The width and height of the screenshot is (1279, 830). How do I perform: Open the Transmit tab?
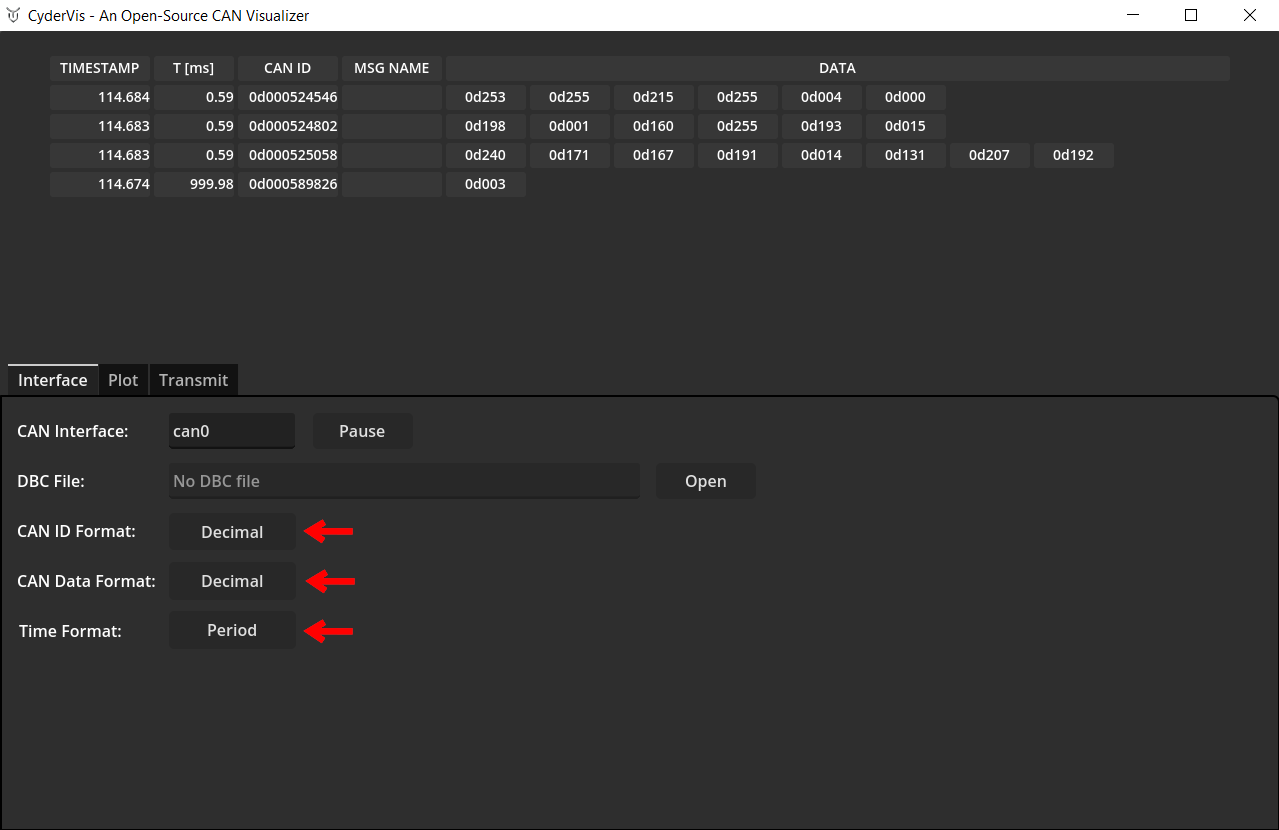(193, 380)
